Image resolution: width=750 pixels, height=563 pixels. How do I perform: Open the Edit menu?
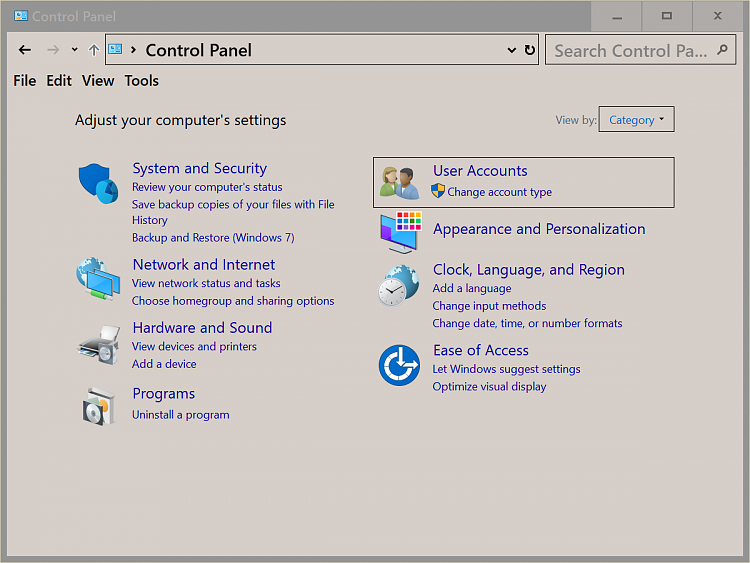click(59, 81)
